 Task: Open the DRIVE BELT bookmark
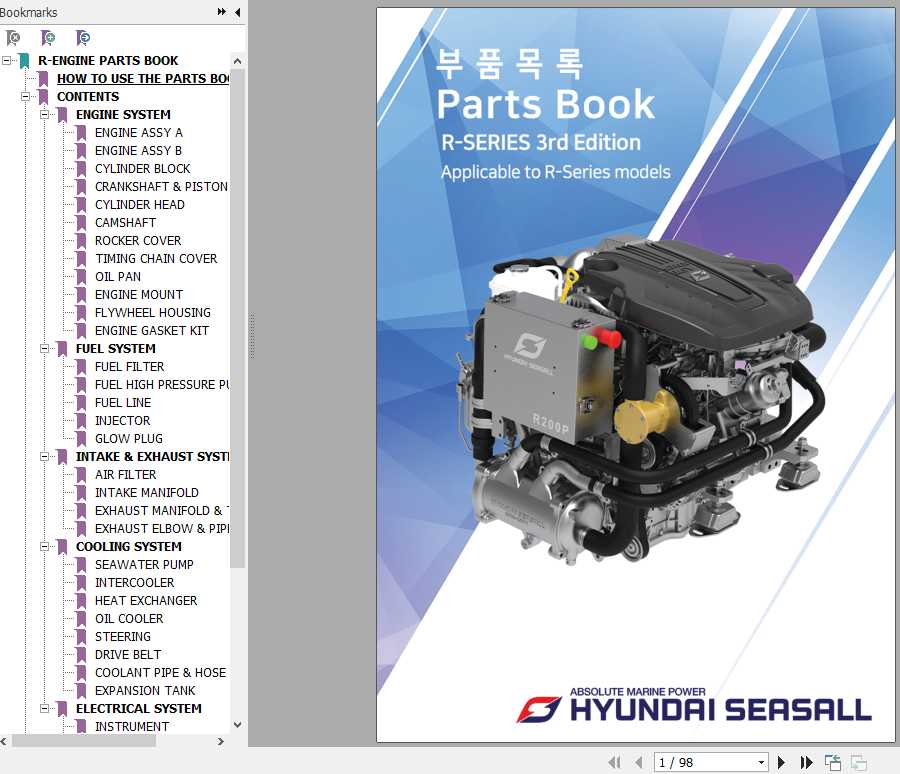128,655
